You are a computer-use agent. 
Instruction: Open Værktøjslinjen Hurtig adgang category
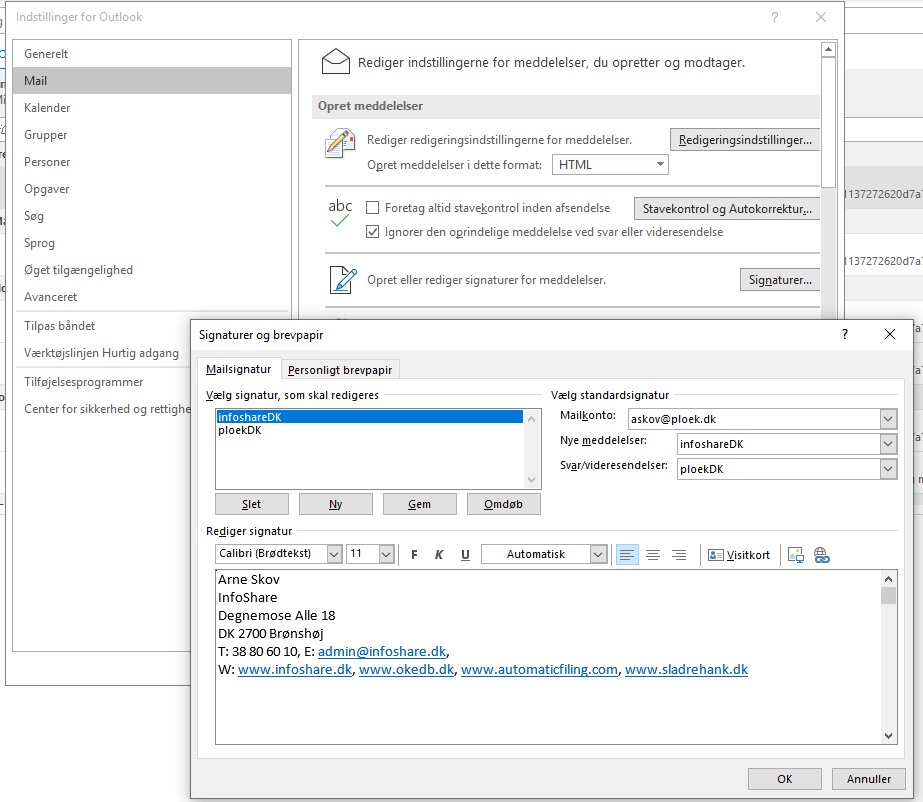(x=102, y=353)
